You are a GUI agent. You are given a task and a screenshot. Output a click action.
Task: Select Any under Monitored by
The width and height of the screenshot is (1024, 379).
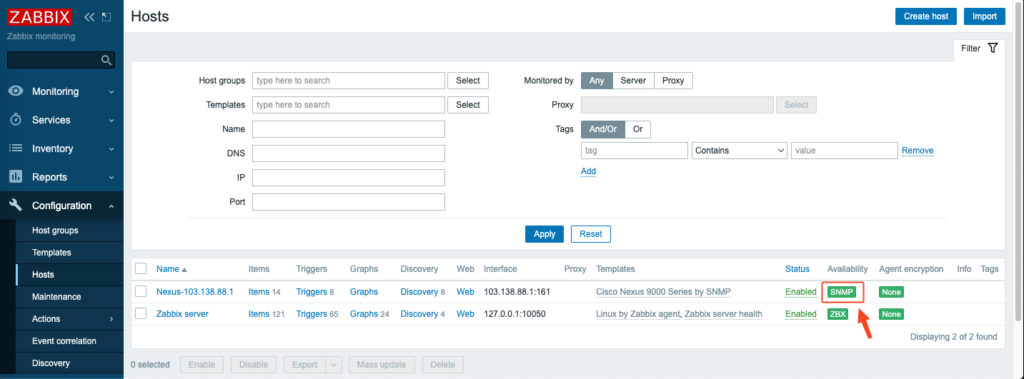tap(597, 80)
